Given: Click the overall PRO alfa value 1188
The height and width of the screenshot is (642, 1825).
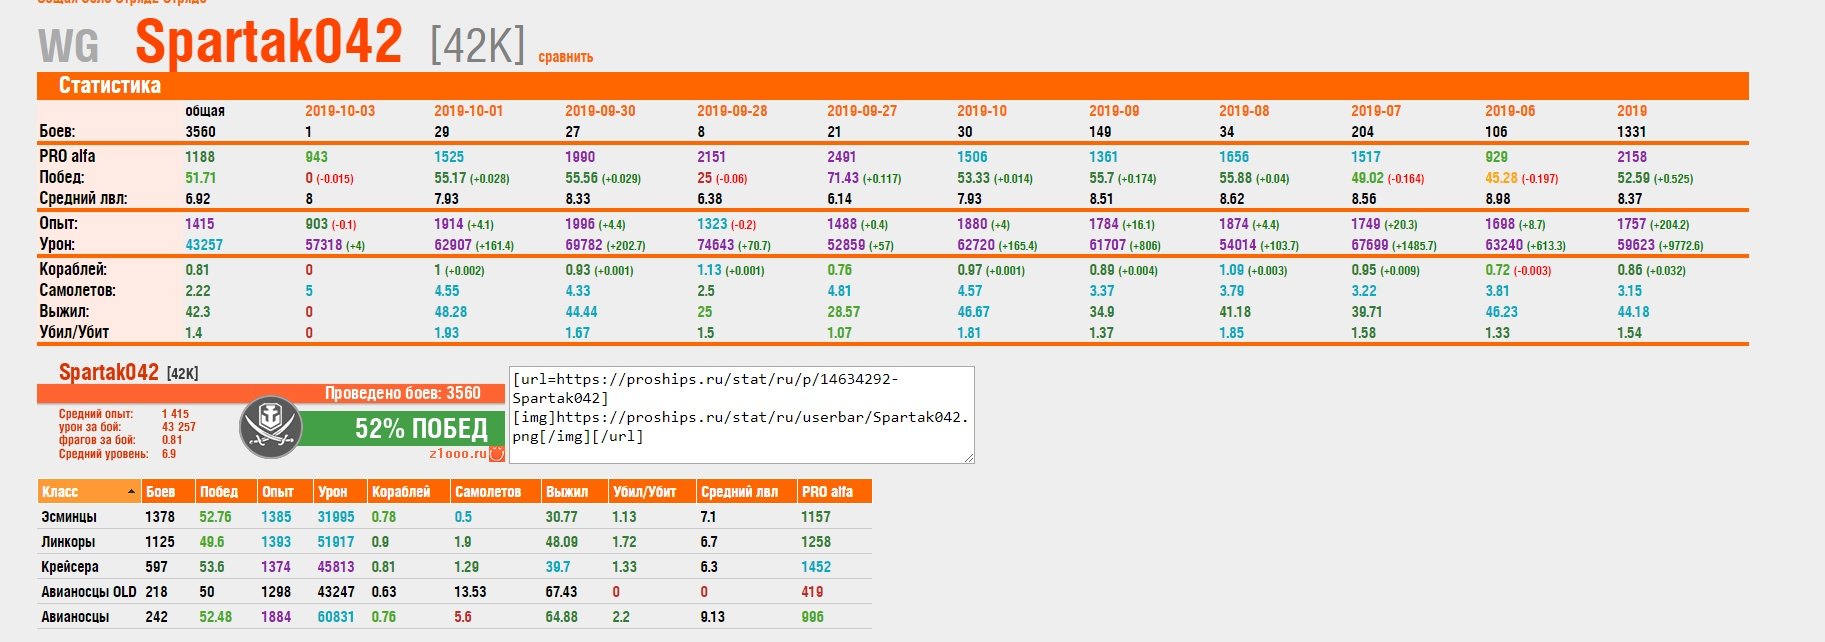Looking at the screenshot, I should click(x=200, y=157).
